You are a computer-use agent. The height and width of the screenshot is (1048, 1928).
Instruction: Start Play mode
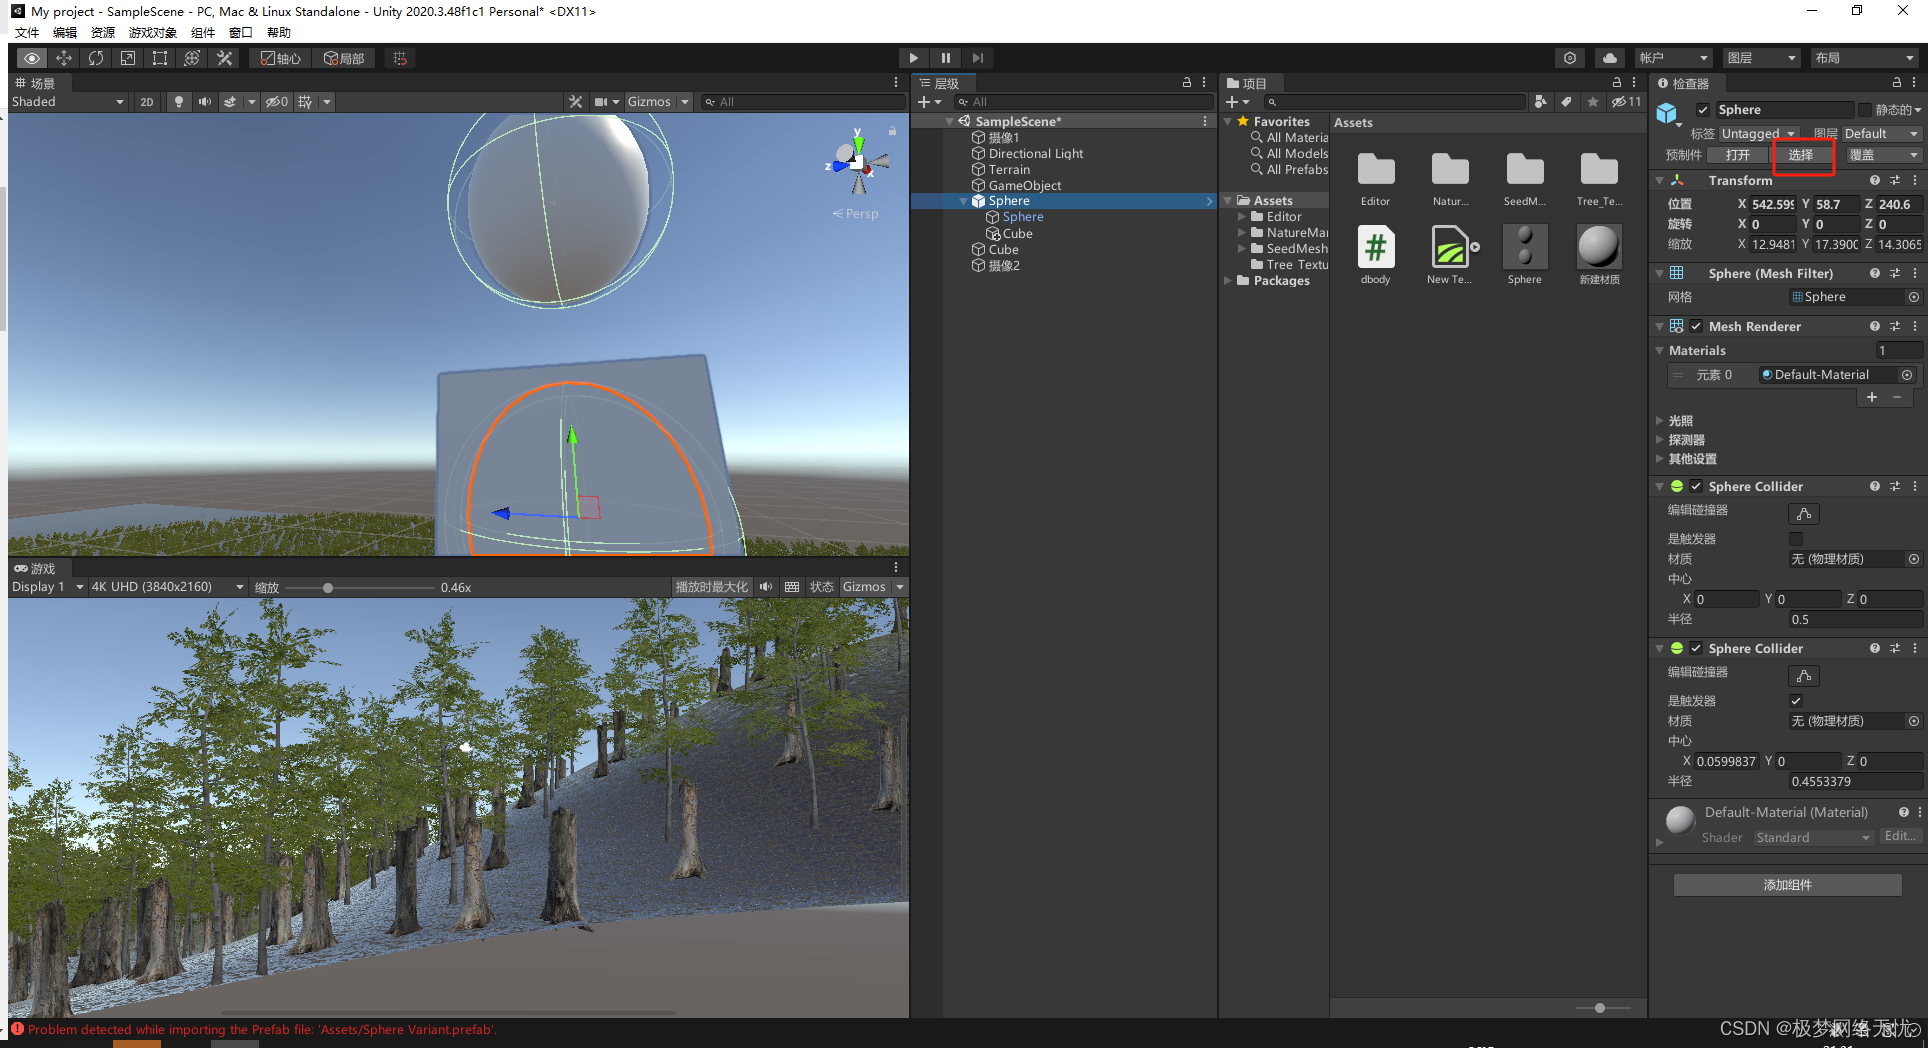point(913,58)
